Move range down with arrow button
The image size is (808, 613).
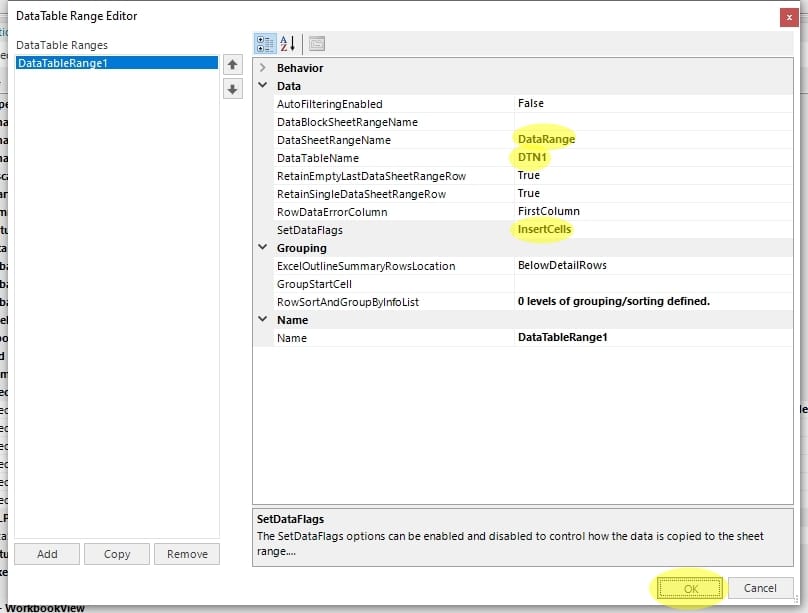[232, 89]
